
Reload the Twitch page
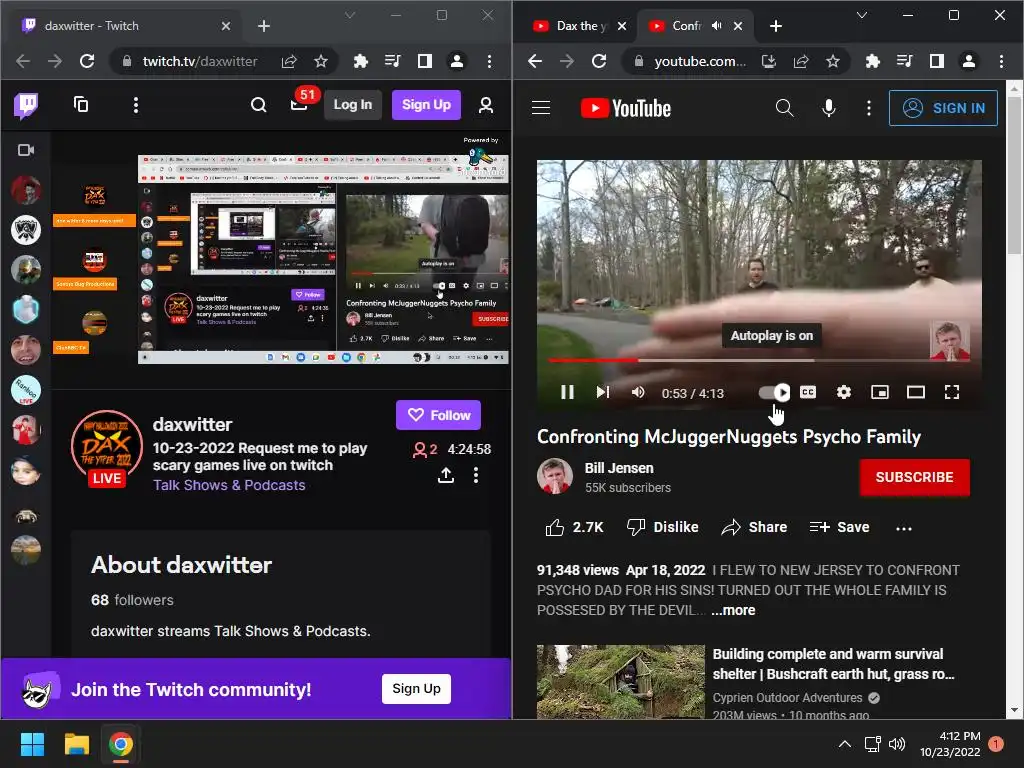pos(87,61)
